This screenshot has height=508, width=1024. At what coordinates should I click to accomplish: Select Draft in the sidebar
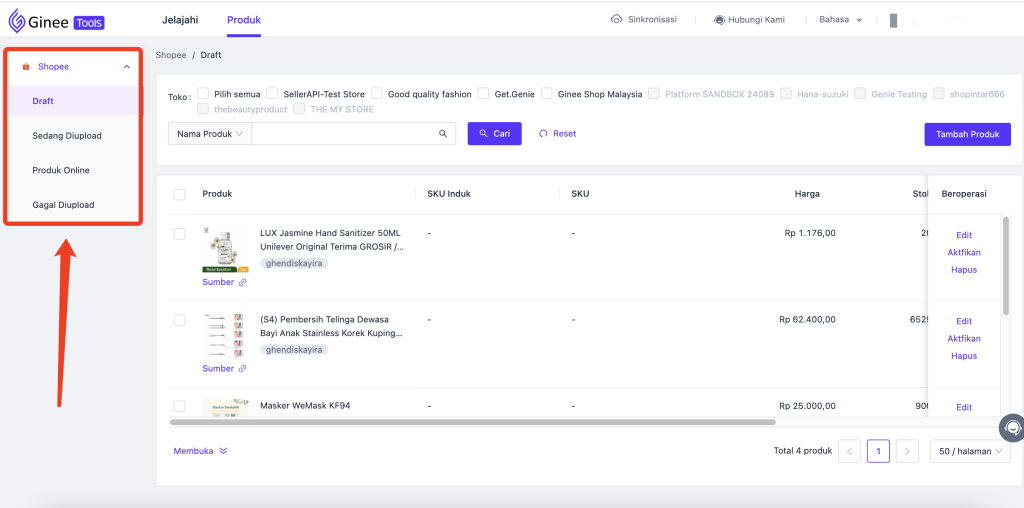(x=74, y=101)
